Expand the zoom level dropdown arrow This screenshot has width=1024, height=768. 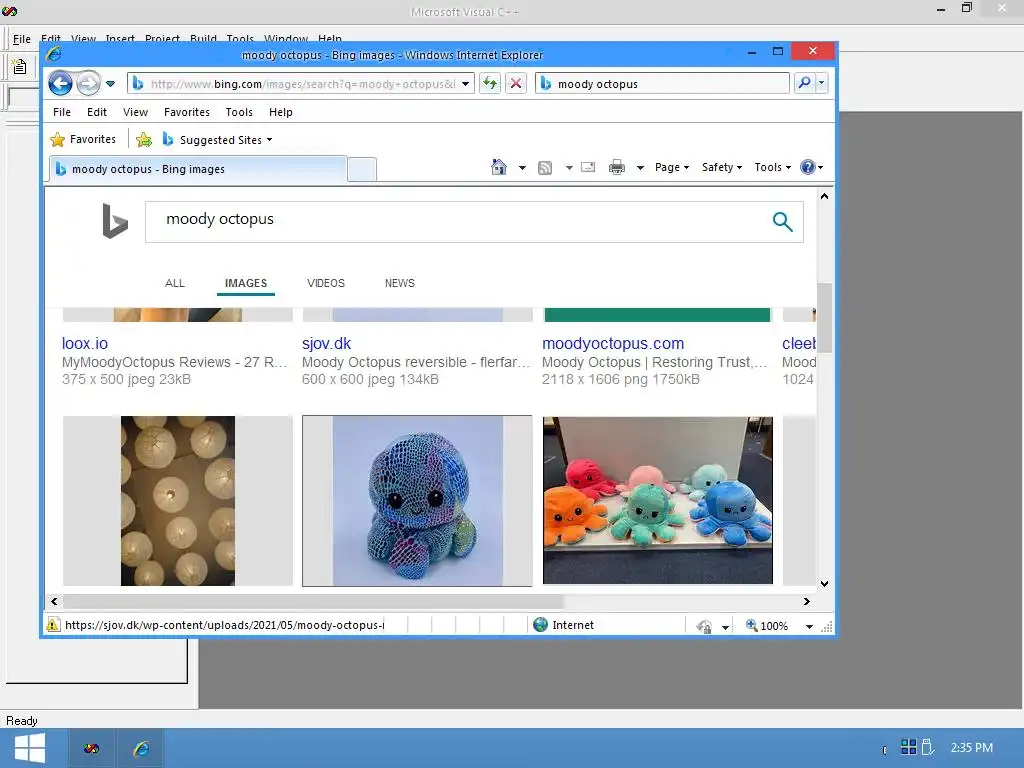pyautogui.click(x=809, y=626)
